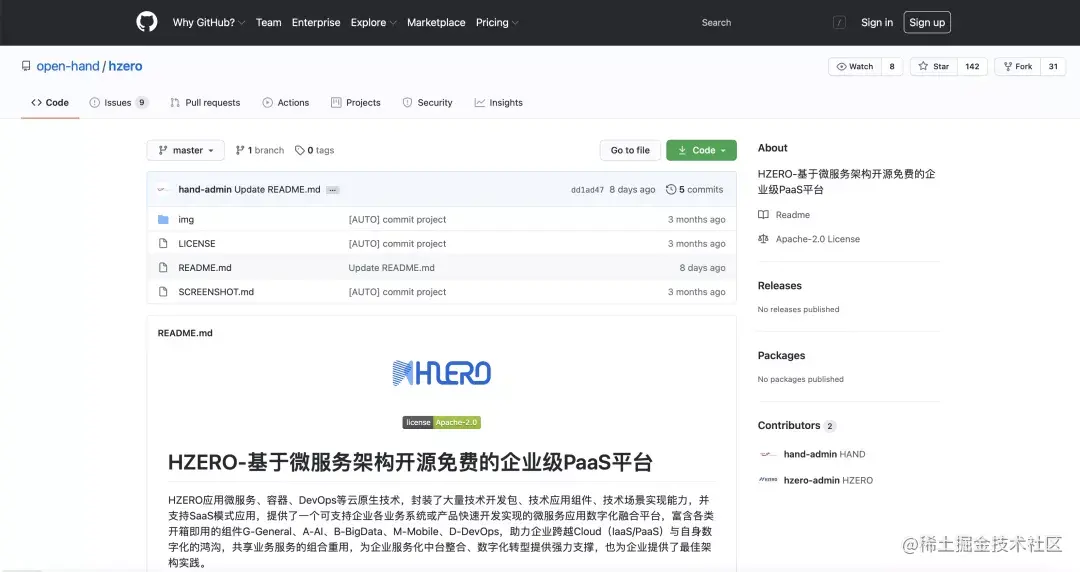View the 31 forks count

(x=1053, y=66)
